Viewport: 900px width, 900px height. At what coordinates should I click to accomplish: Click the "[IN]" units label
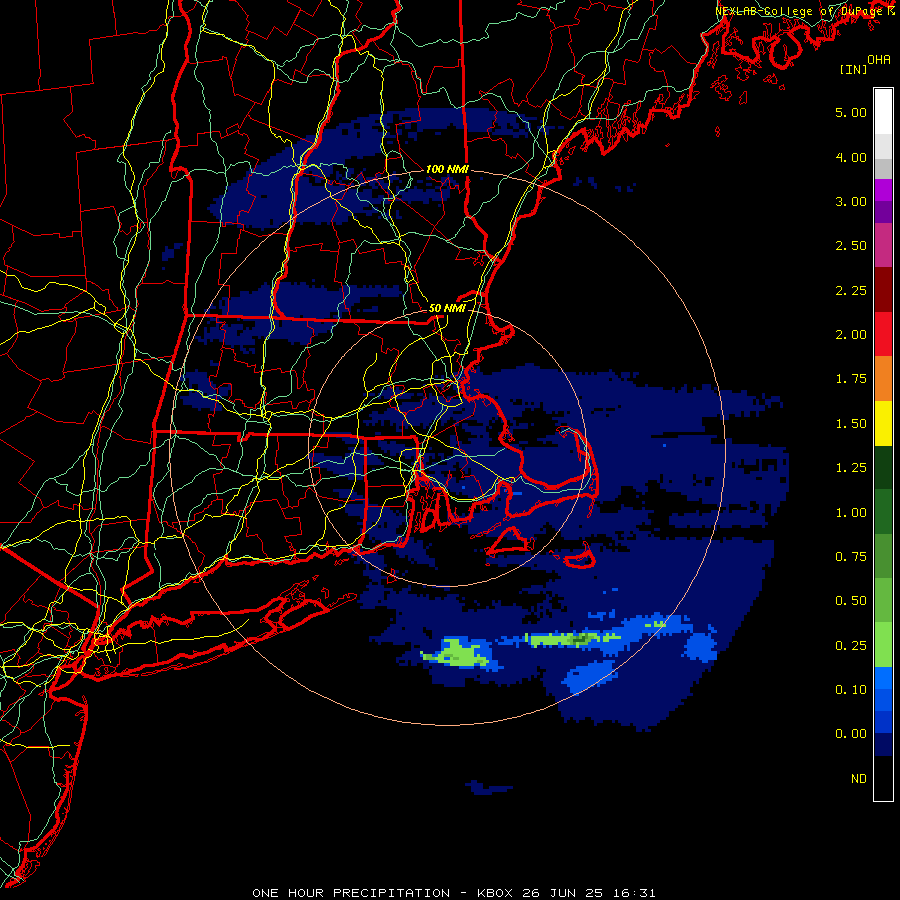pyautogui.click(x=853, y=69)
